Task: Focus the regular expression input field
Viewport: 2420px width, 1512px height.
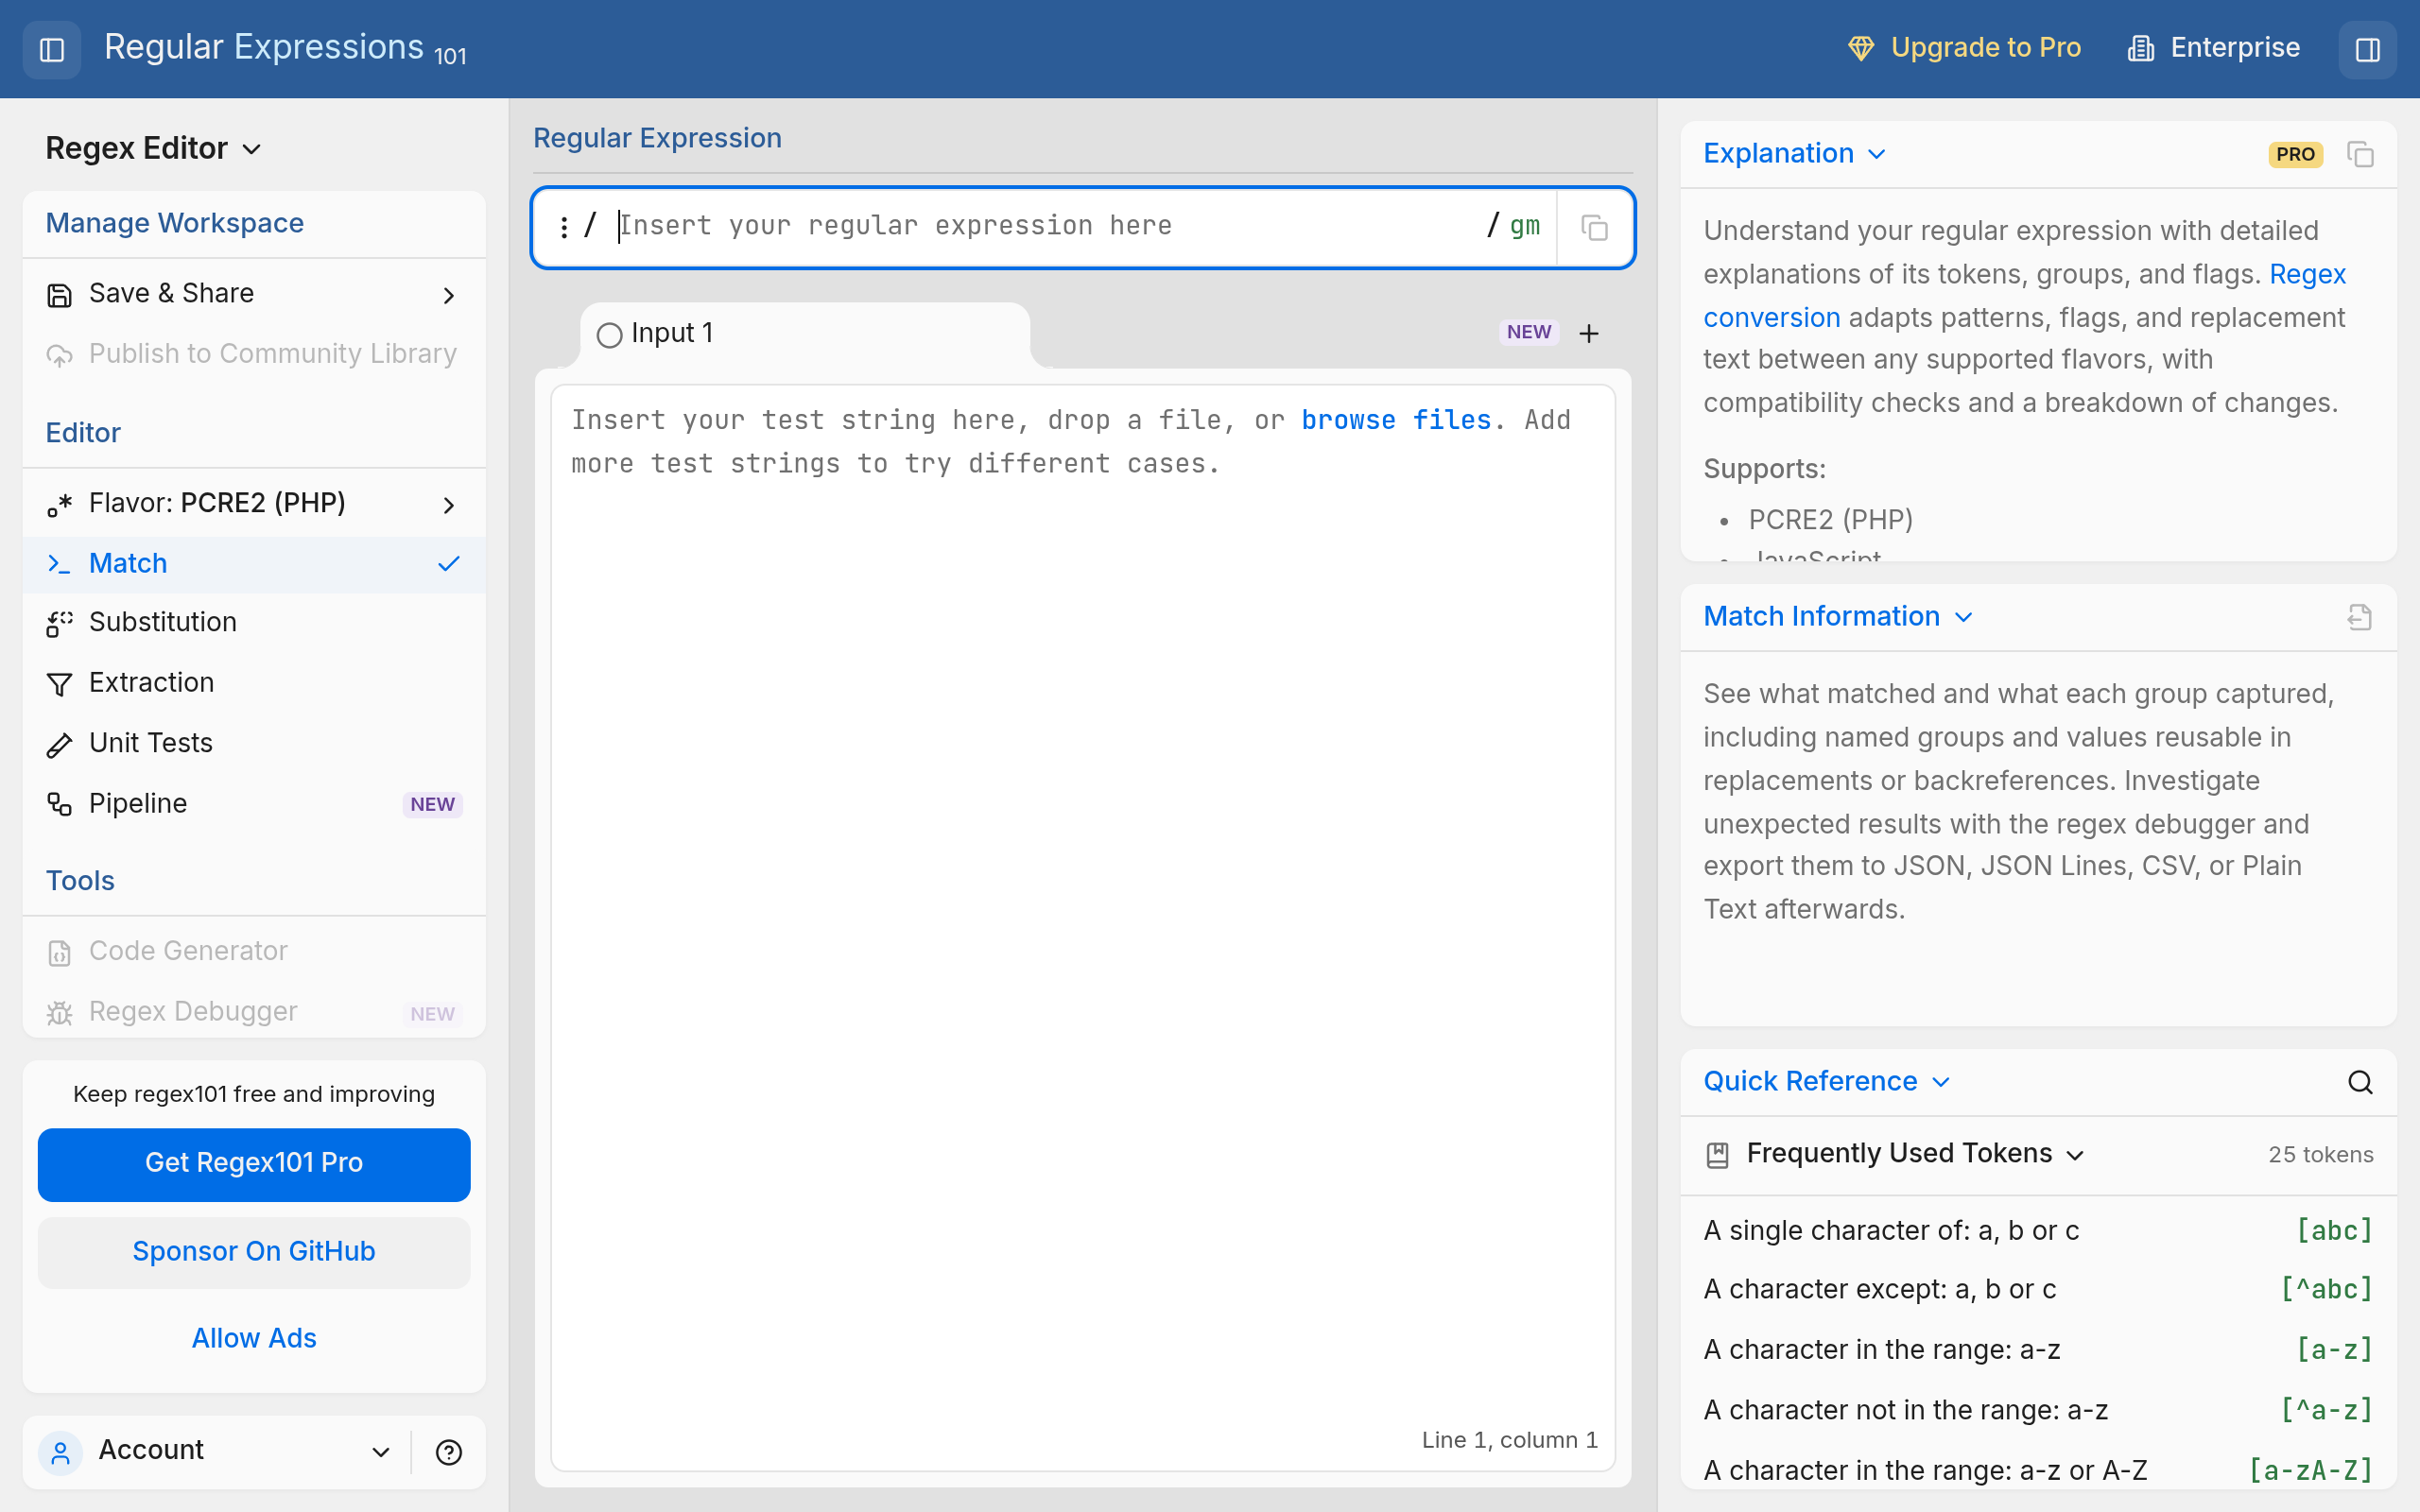Action: [1045, 226]
